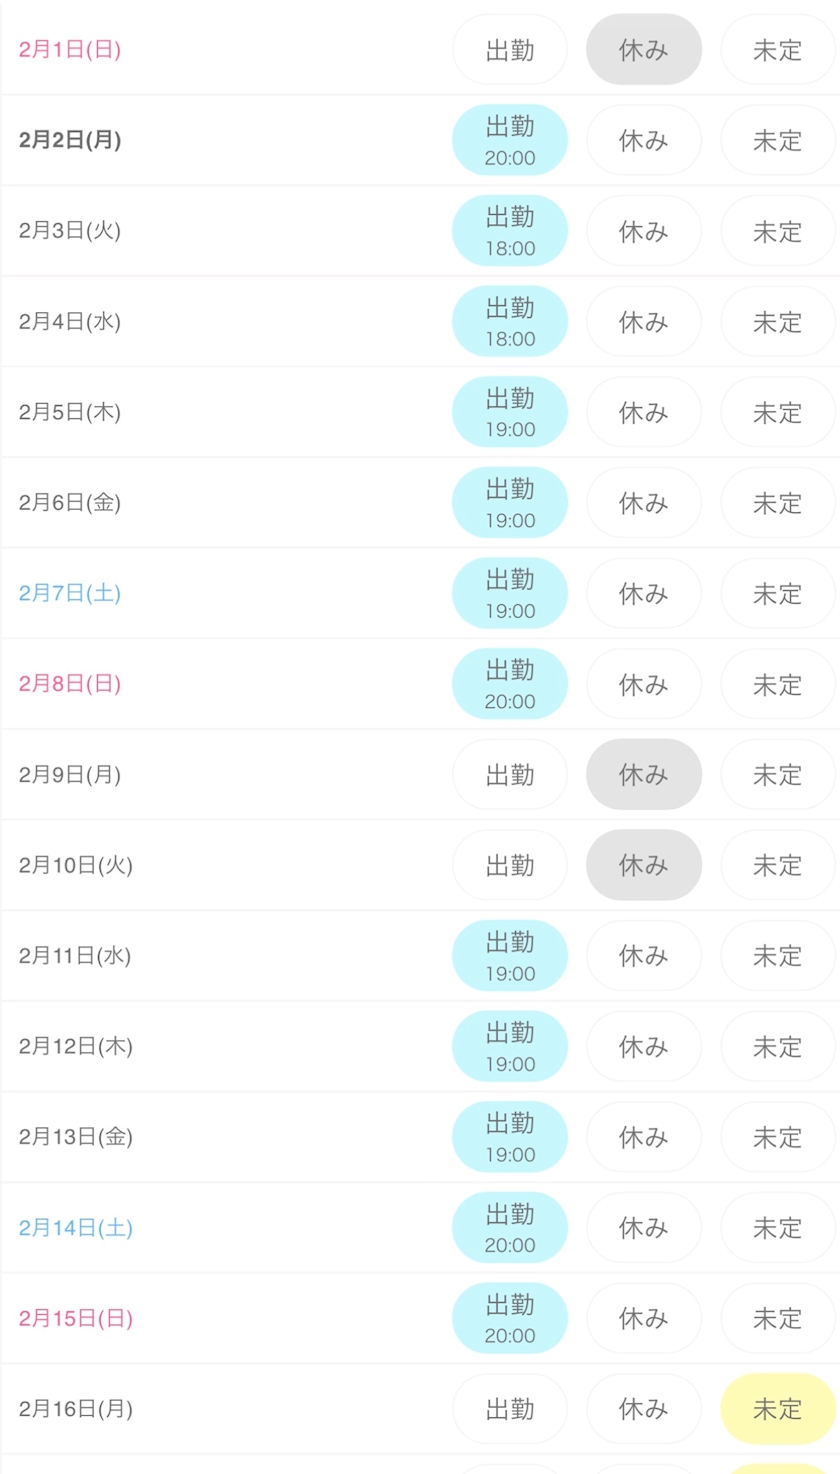Switch February 9 to 出勤

(x=510, y=775)
